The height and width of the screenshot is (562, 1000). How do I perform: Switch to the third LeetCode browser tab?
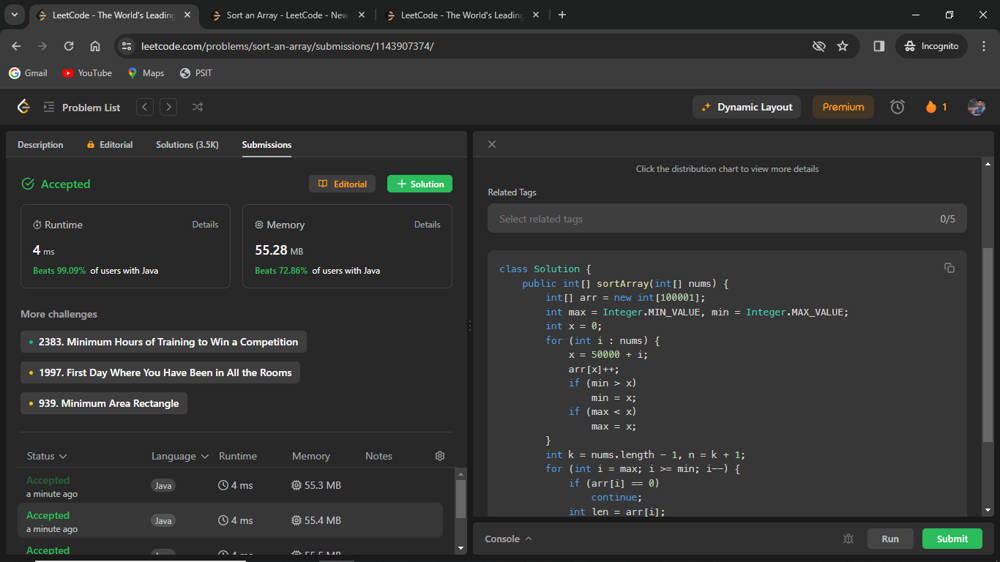[462, 15]
